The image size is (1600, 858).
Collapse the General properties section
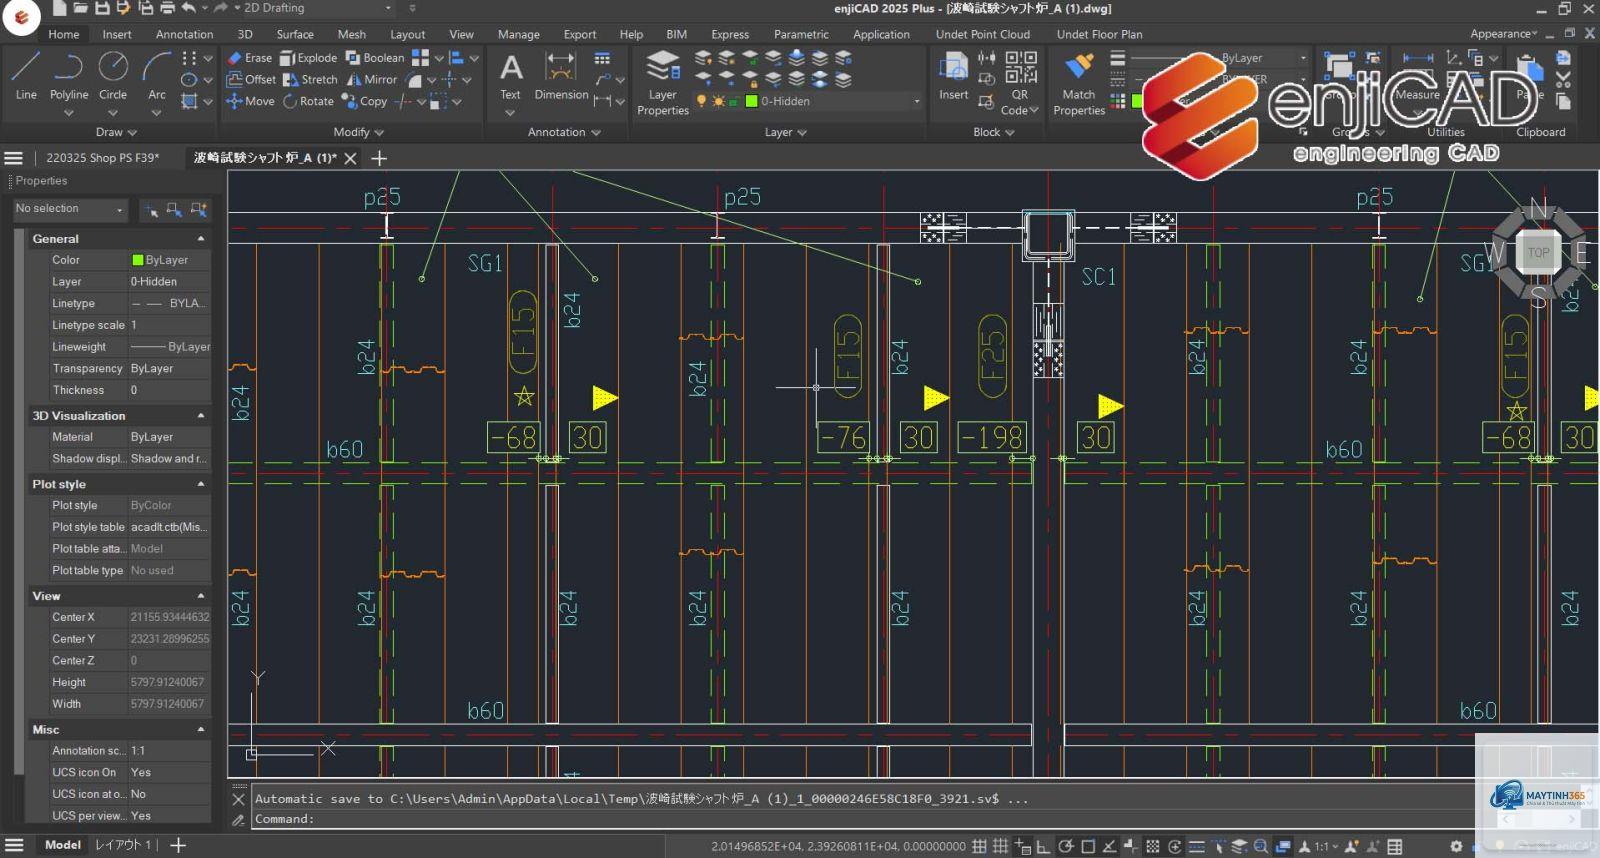(201, 239)
